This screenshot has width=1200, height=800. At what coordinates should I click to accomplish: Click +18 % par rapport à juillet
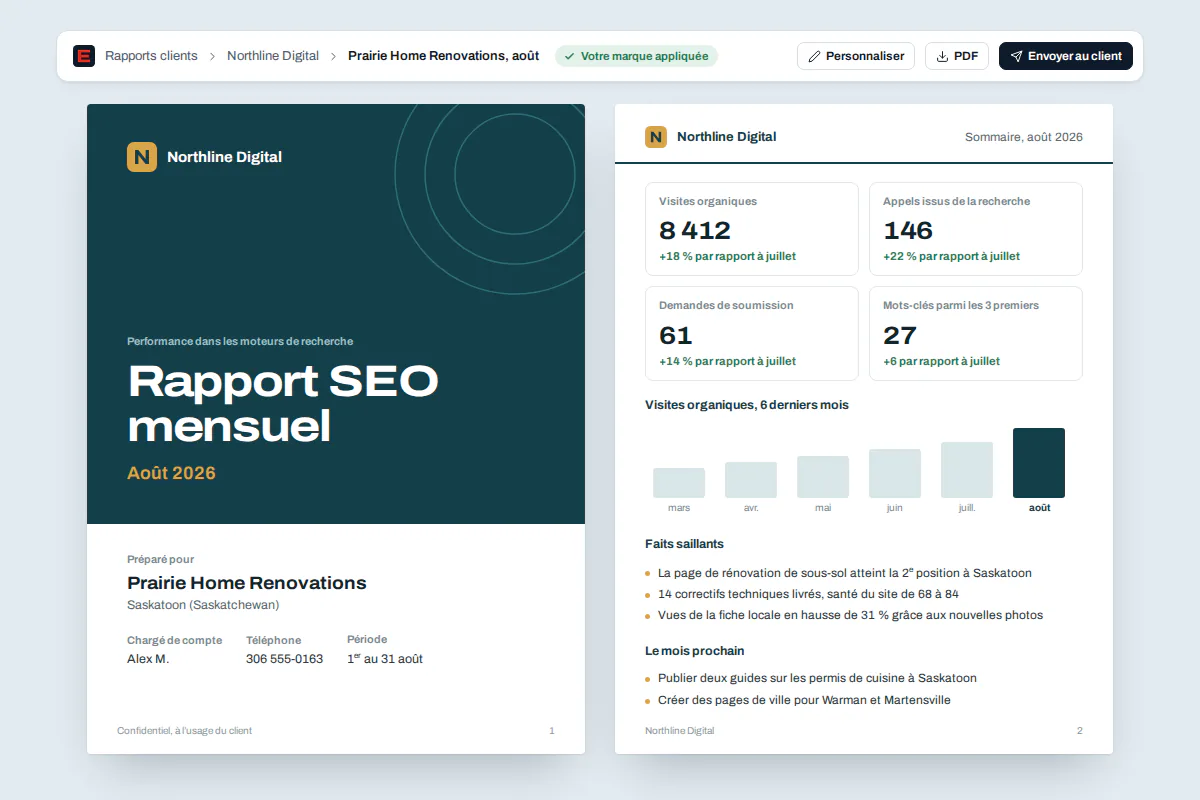coord(728,256)
